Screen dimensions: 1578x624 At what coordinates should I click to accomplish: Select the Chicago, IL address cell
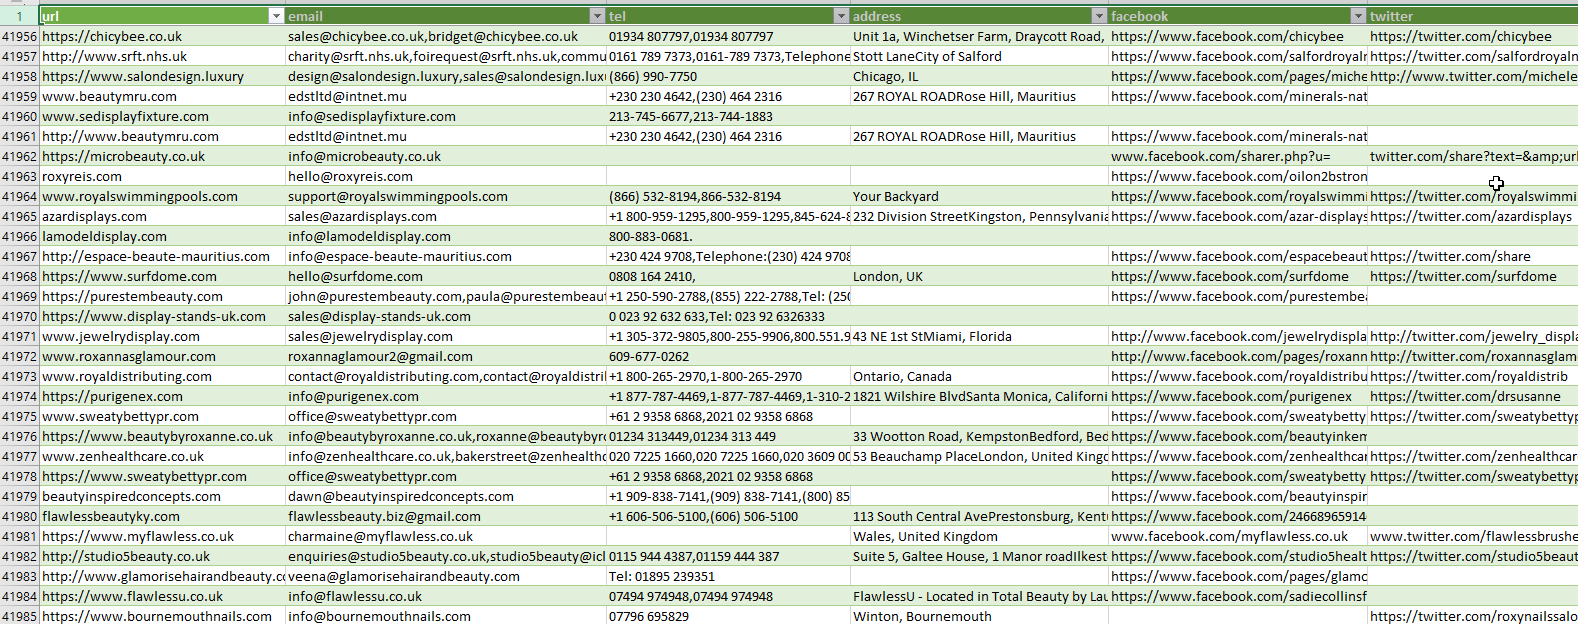point(979,76)
